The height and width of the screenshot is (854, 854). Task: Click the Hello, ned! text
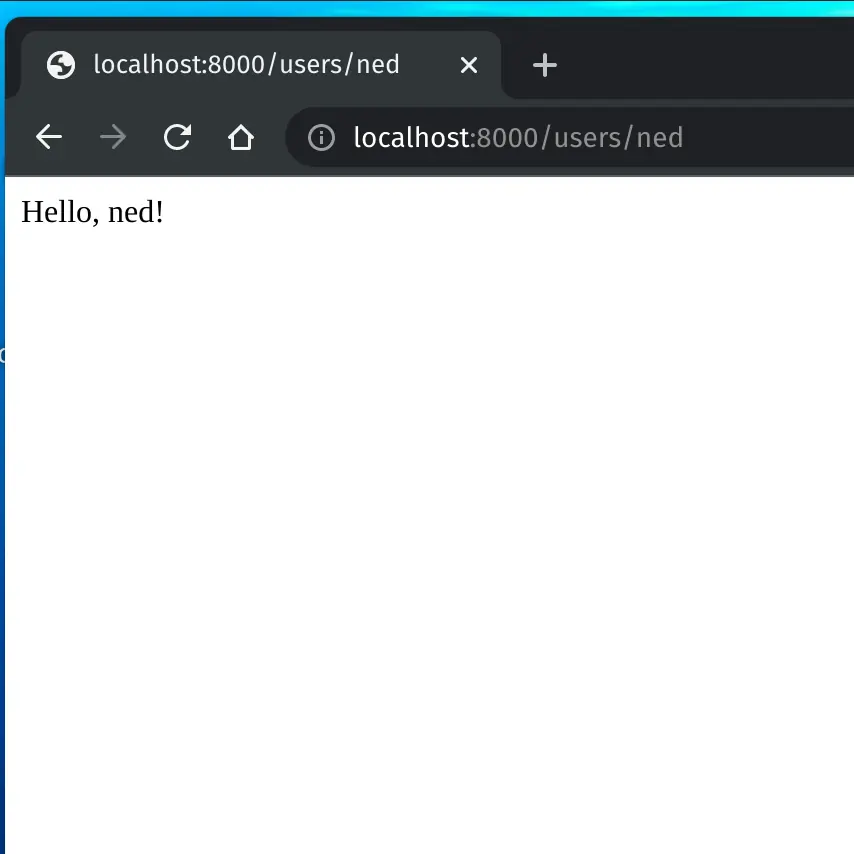(x=92, y=211)
